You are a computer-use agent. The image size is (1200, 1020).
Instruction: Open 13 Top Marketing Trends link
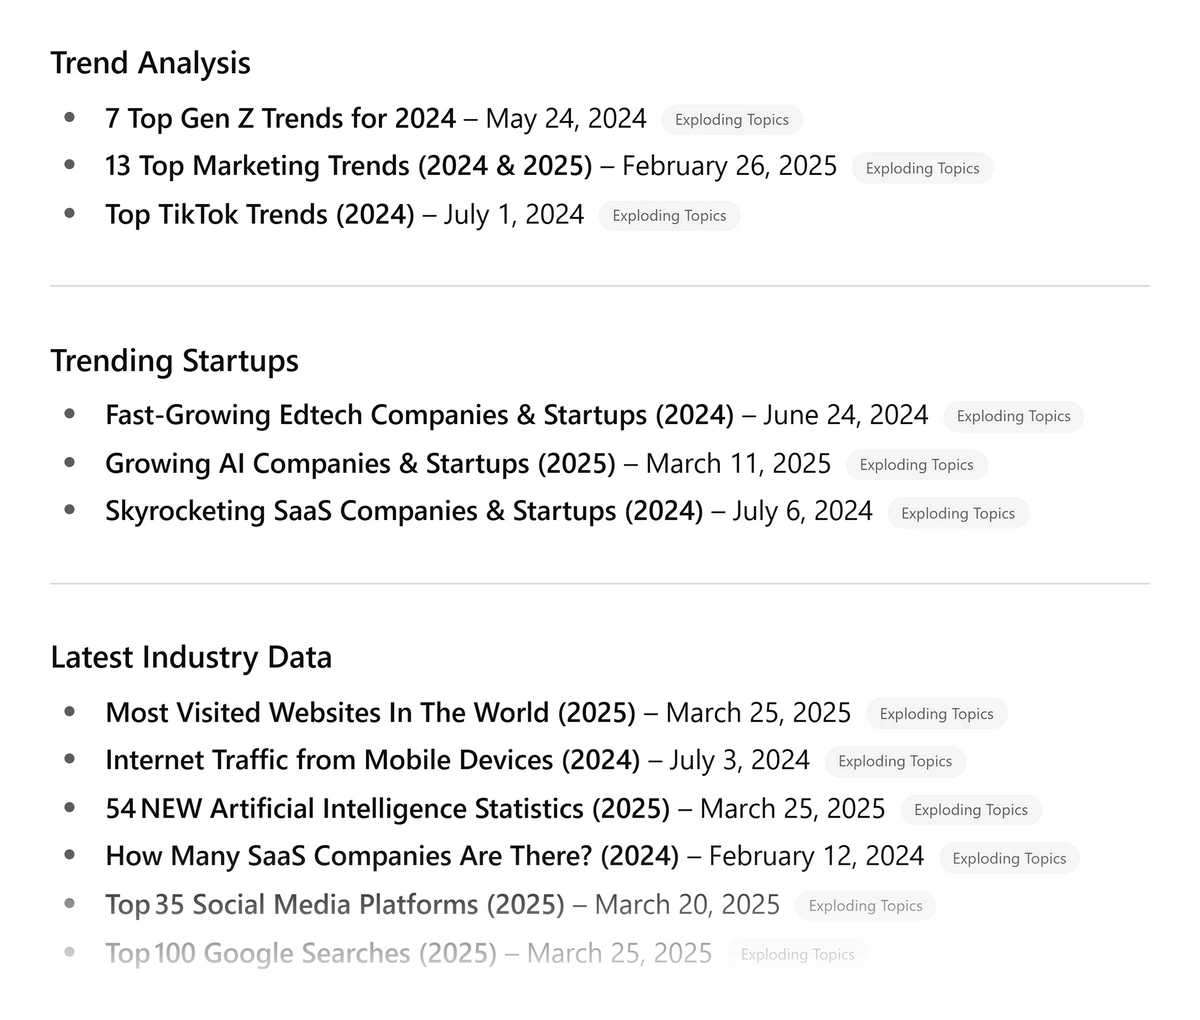pyautogui.click(x=349, y=166)
